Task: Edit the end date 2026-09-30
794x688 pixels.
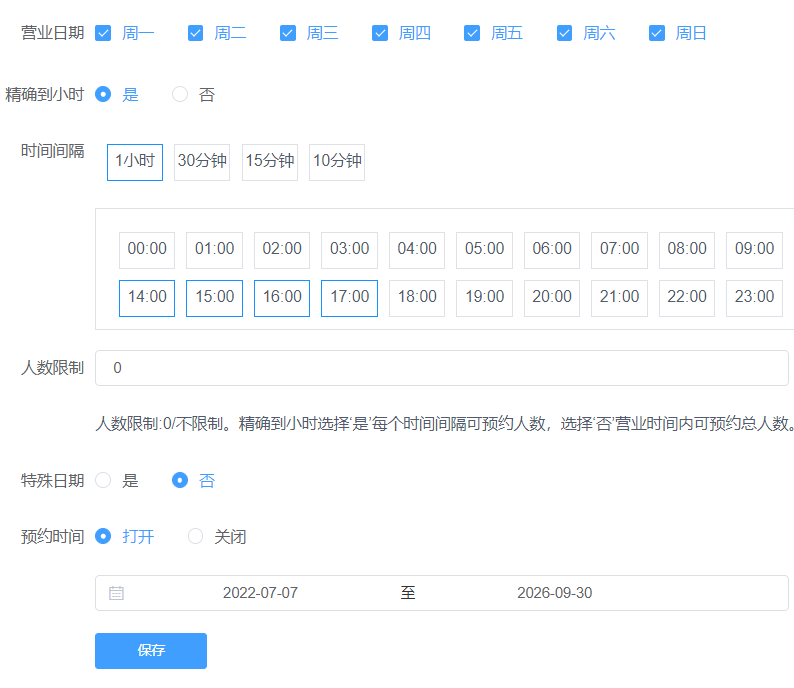Action: 554,593
